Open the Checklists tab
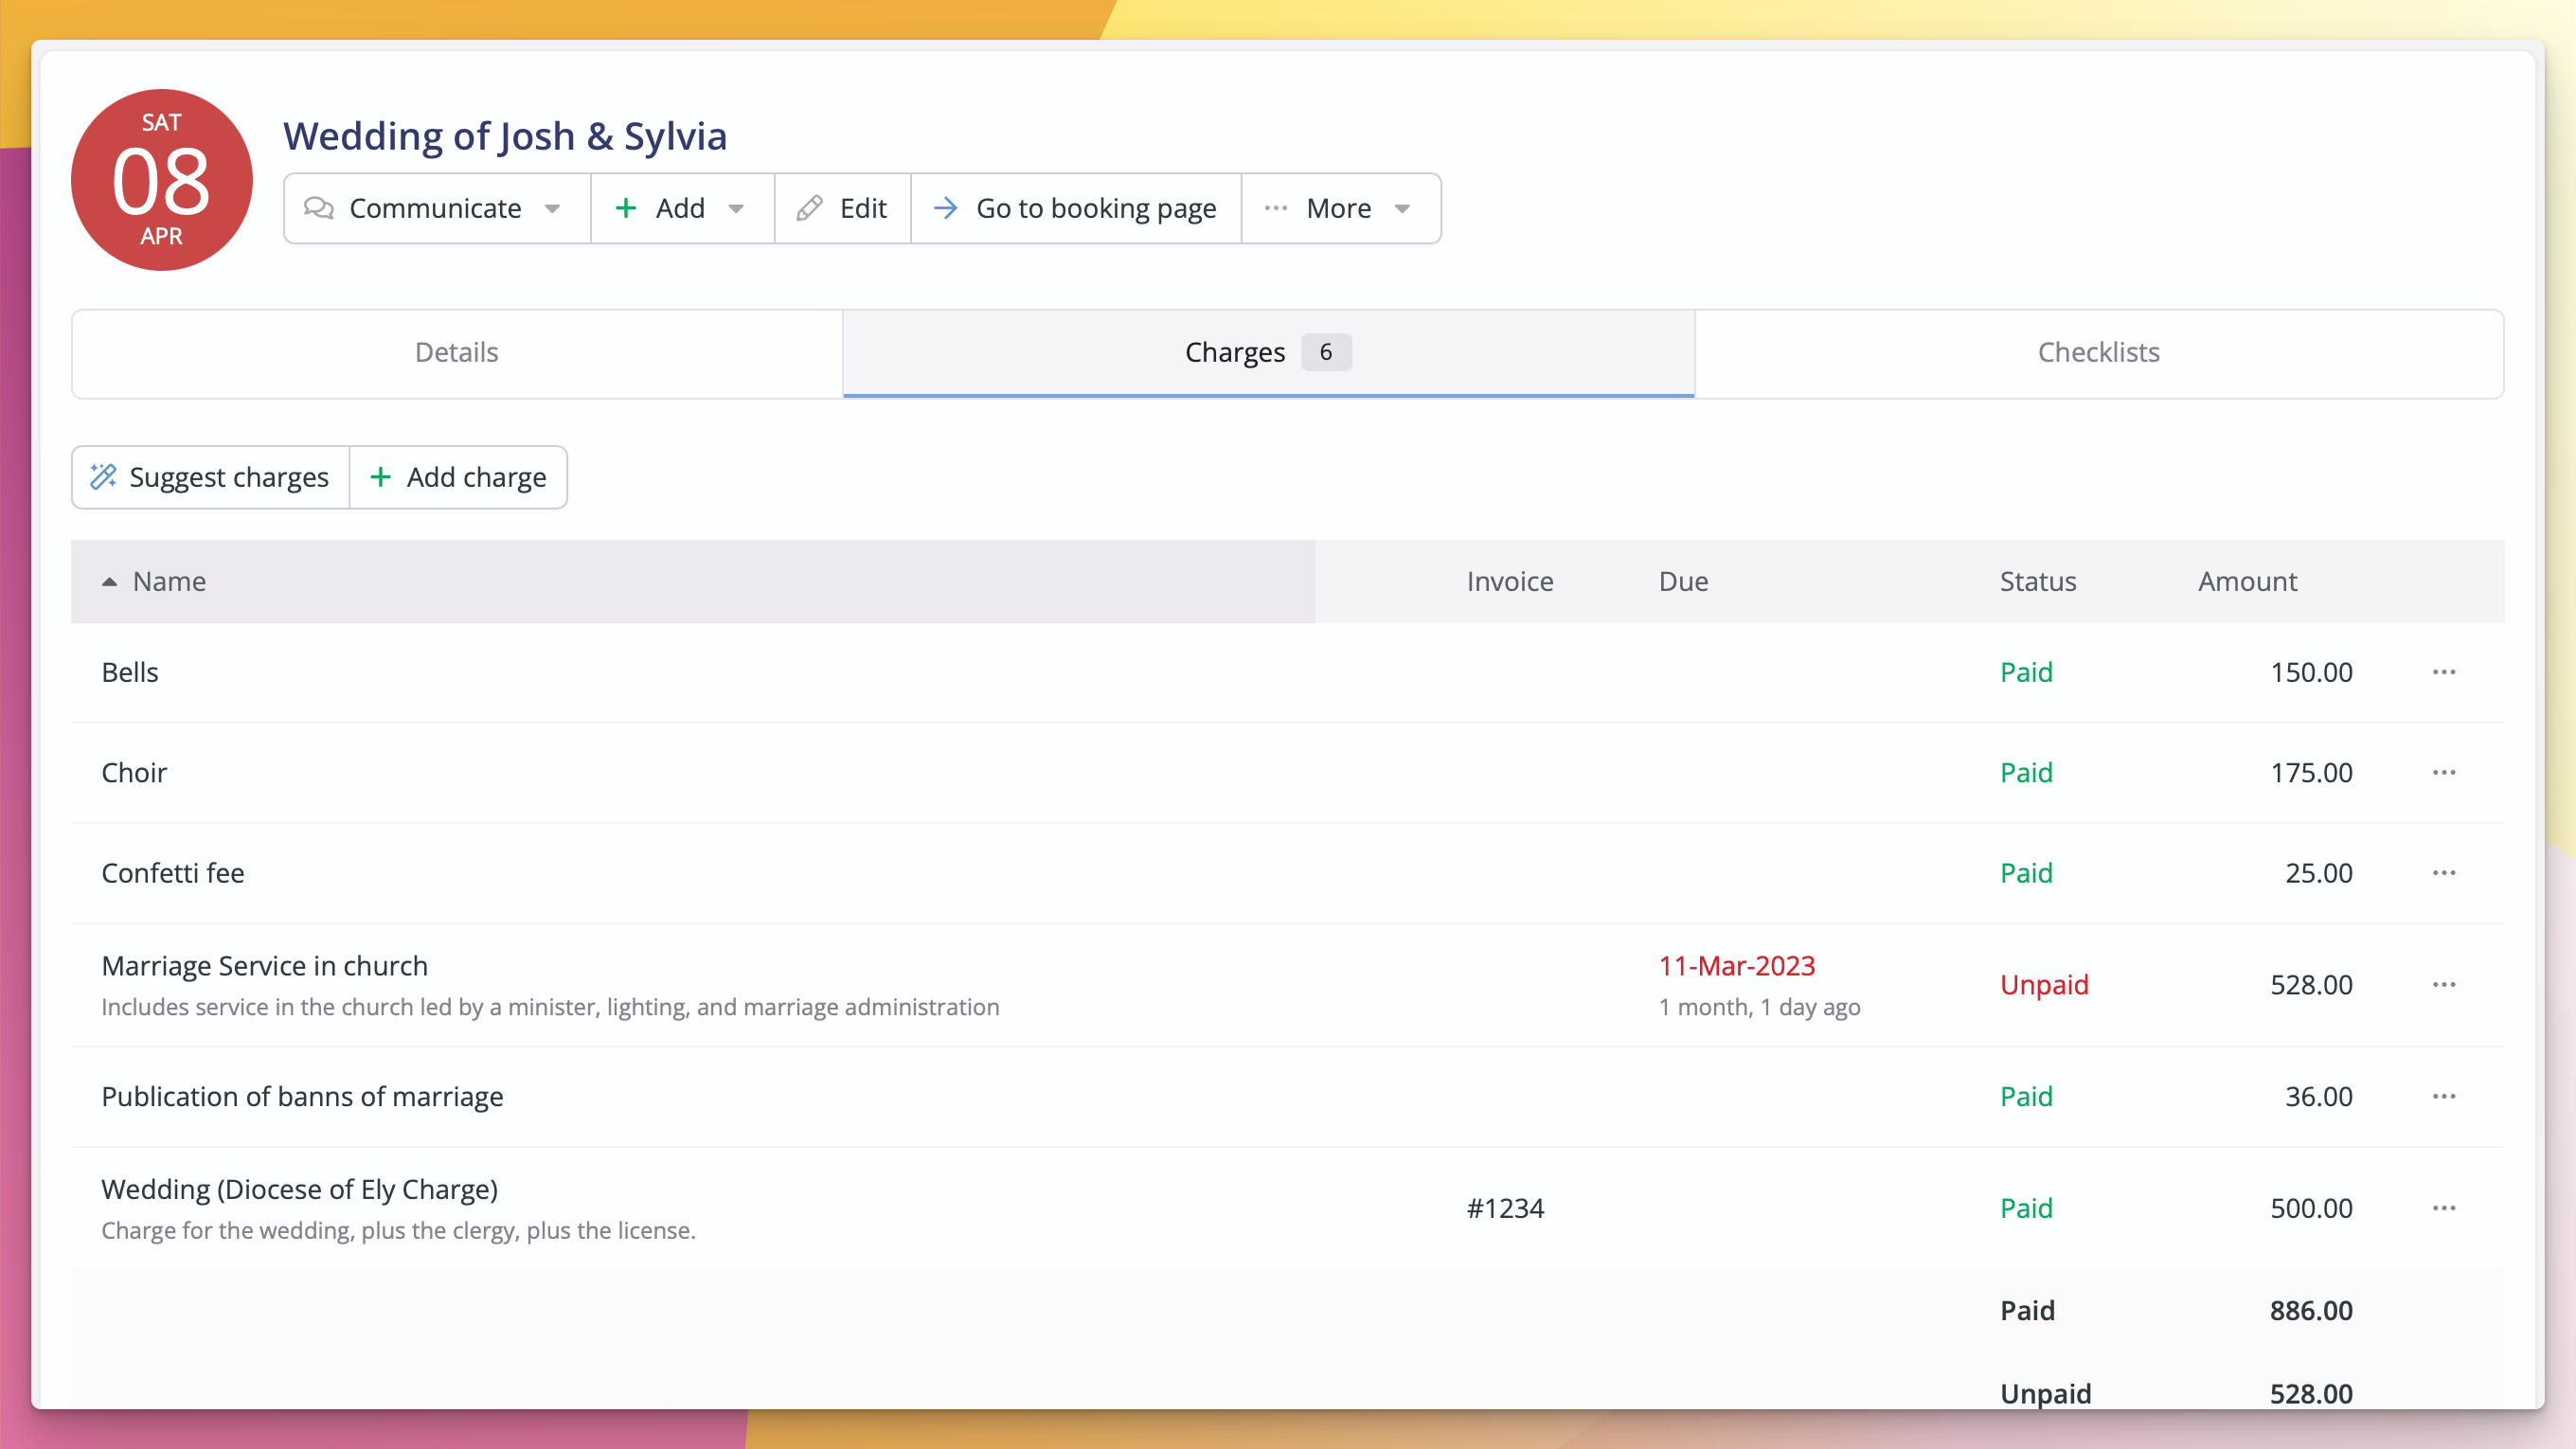 (2099, 353)
